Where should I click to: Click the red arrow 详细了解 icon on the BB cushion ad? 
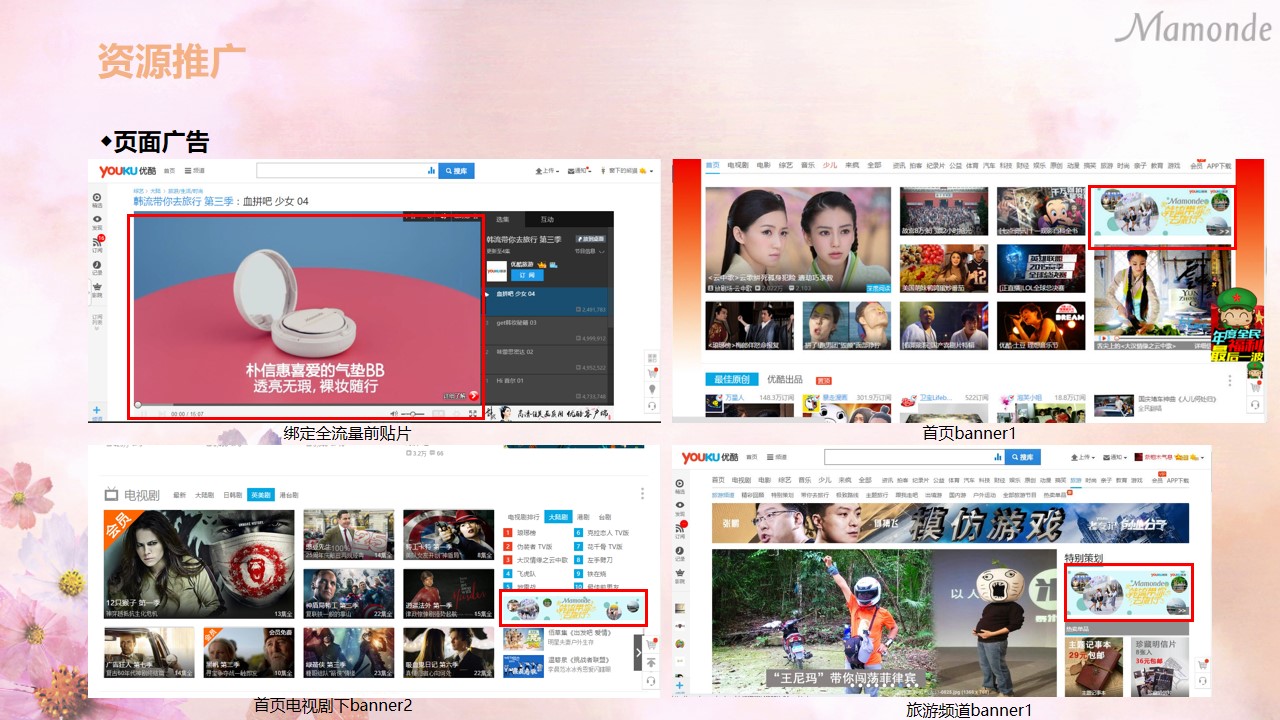click(472, 395)
